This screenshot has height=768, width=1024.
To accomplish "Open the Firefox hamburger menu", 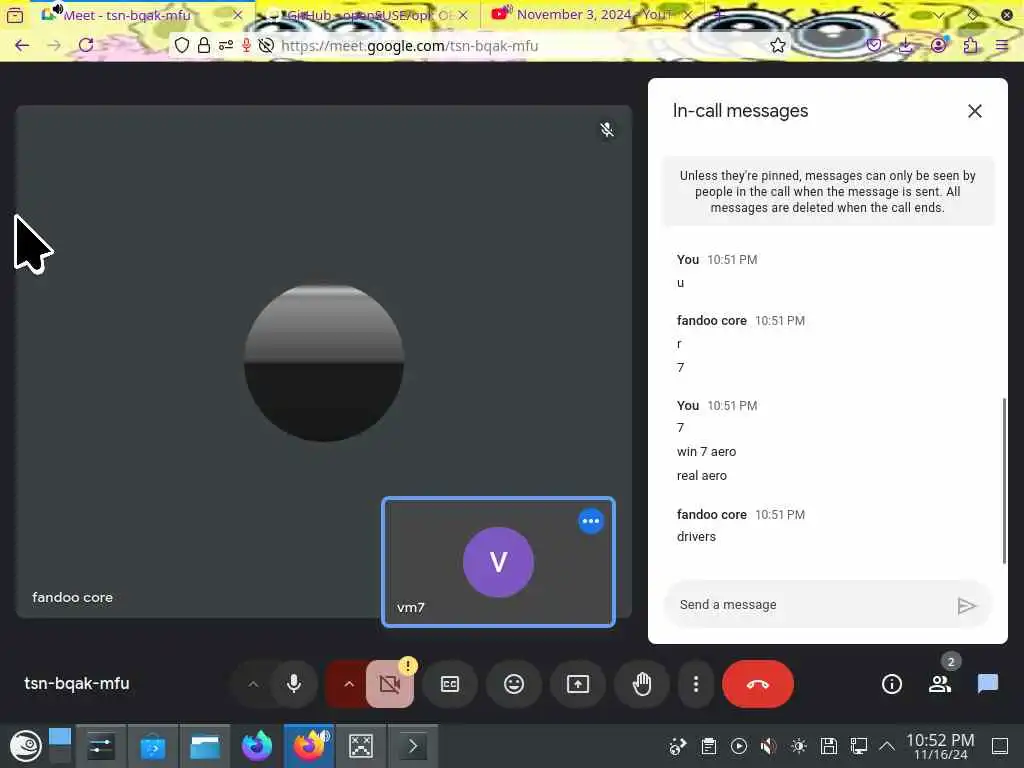I will click(x=1002, y=45).
